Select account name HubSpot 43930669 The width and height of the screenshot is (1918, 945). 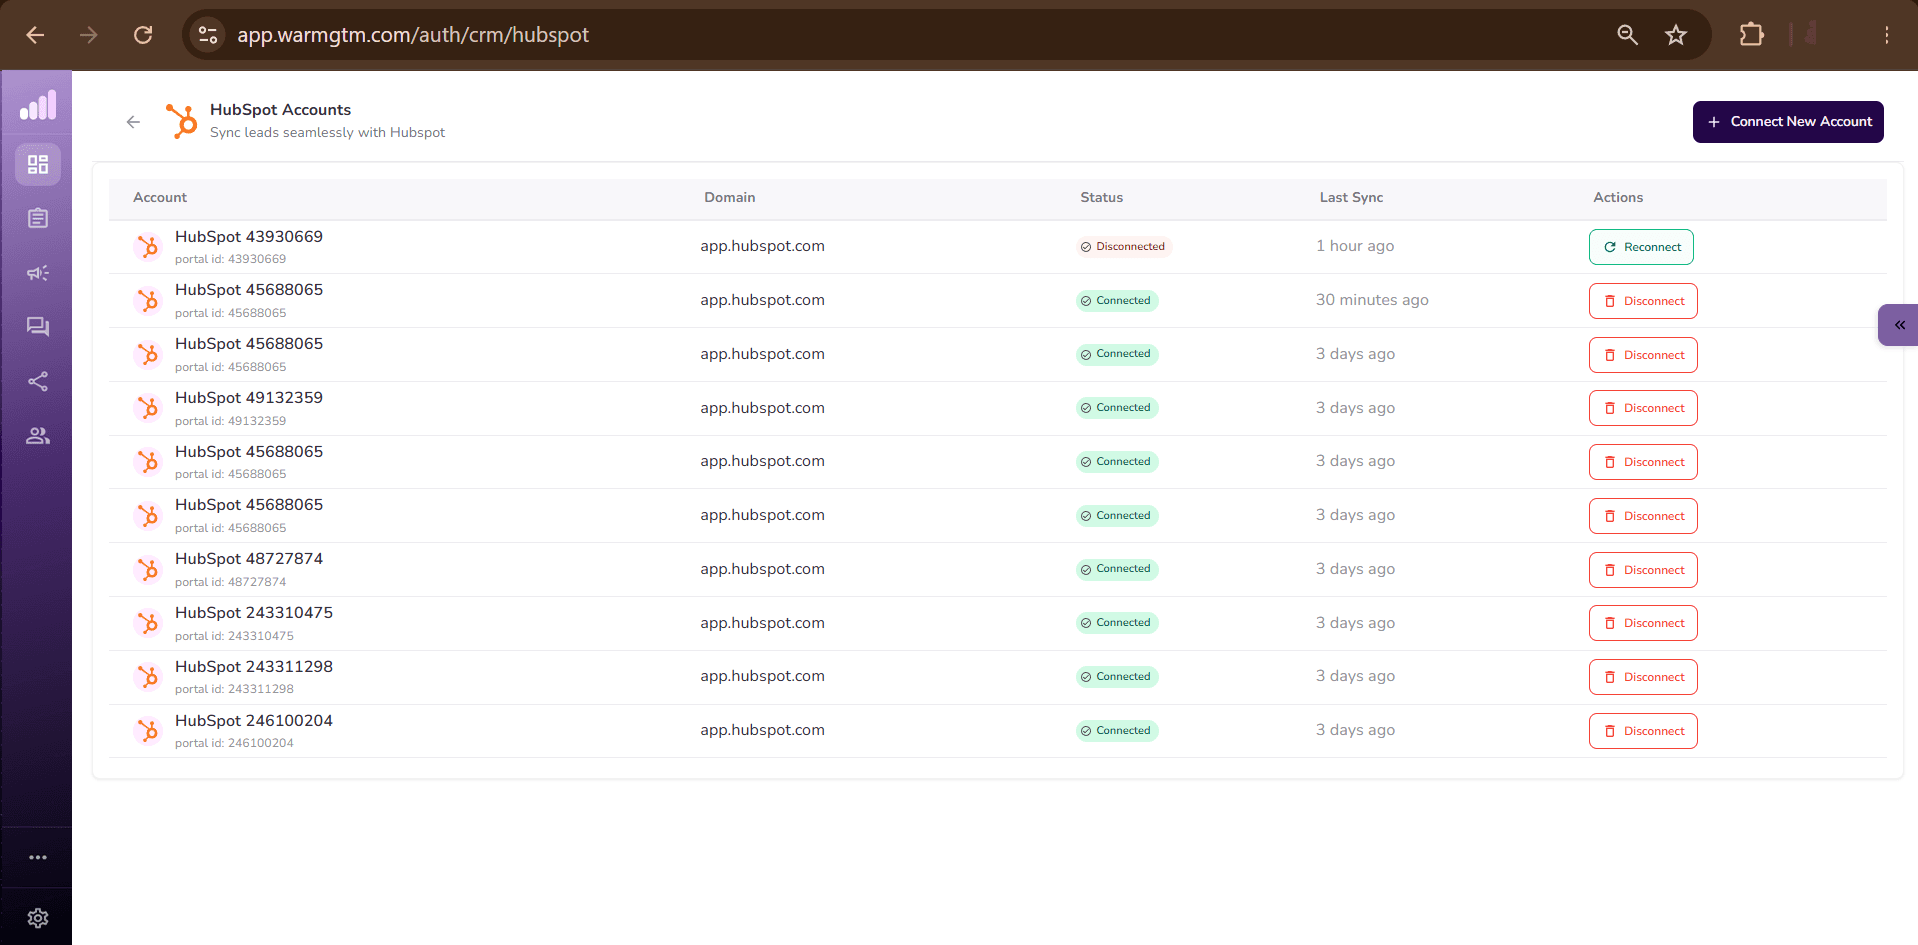tap(249, 237)
